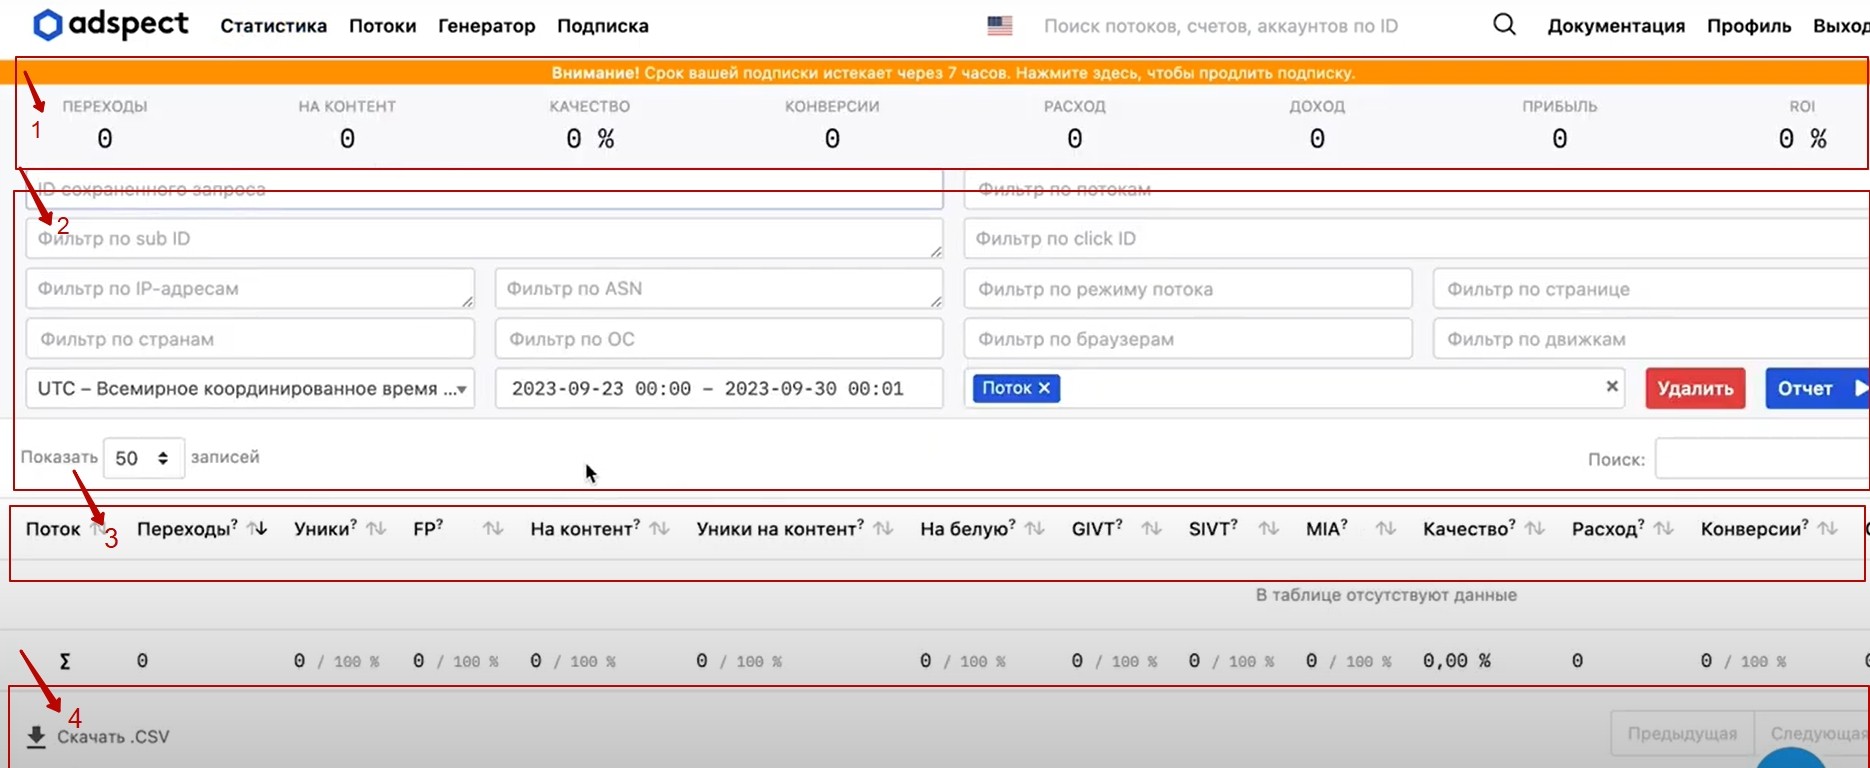
Task: Open the records-per-page 50 dropdown
Action: [x=144, y=458]
